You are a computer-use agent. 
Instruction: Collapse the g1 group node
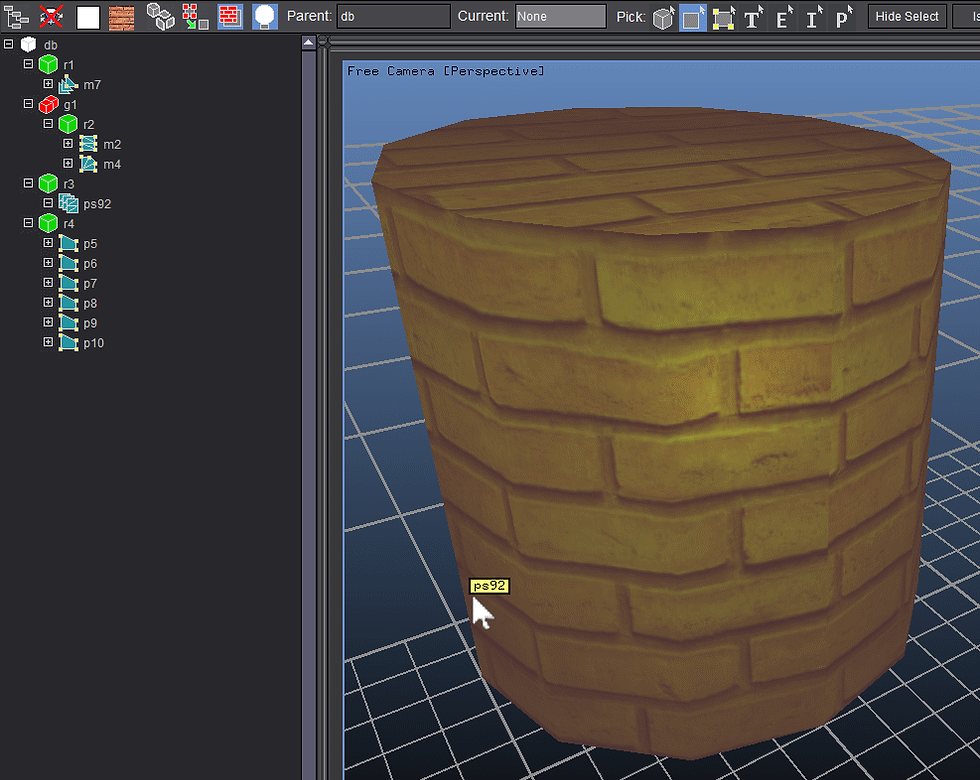(28, 104)
